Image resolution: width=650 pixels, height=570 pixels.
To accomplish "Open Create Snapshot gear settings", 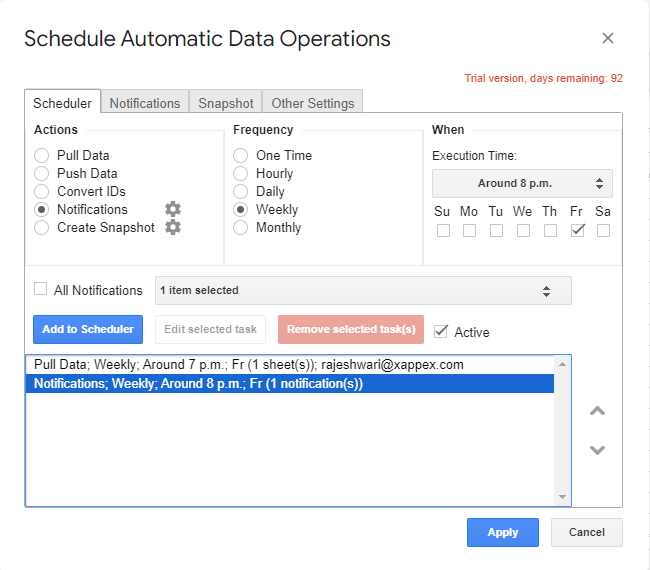I will point(173,227).
